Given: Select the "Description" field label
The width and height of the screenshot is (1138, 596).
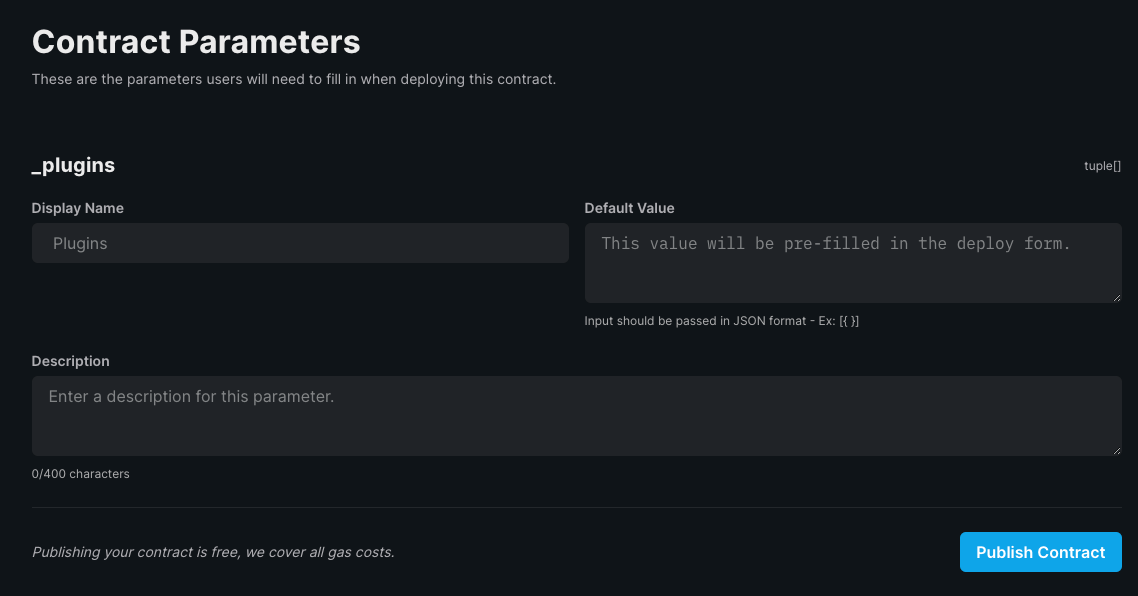Looking at the screenshot, I should coord(71,361).
